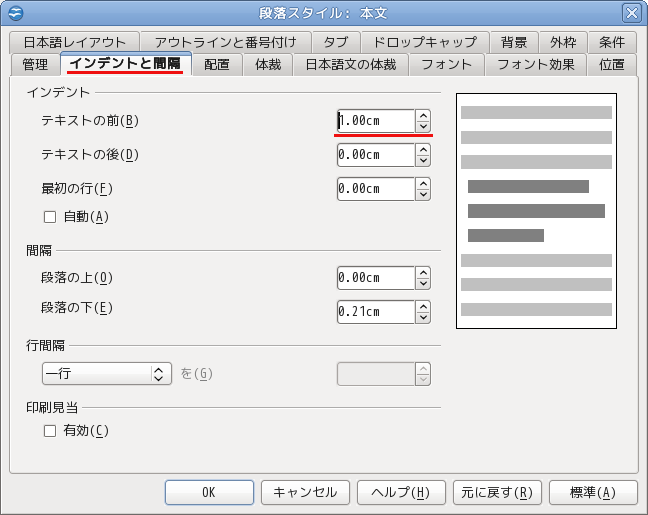Open the 位置 tab
The height and width of the screenshot is (515, 648).
pos(612,64)
